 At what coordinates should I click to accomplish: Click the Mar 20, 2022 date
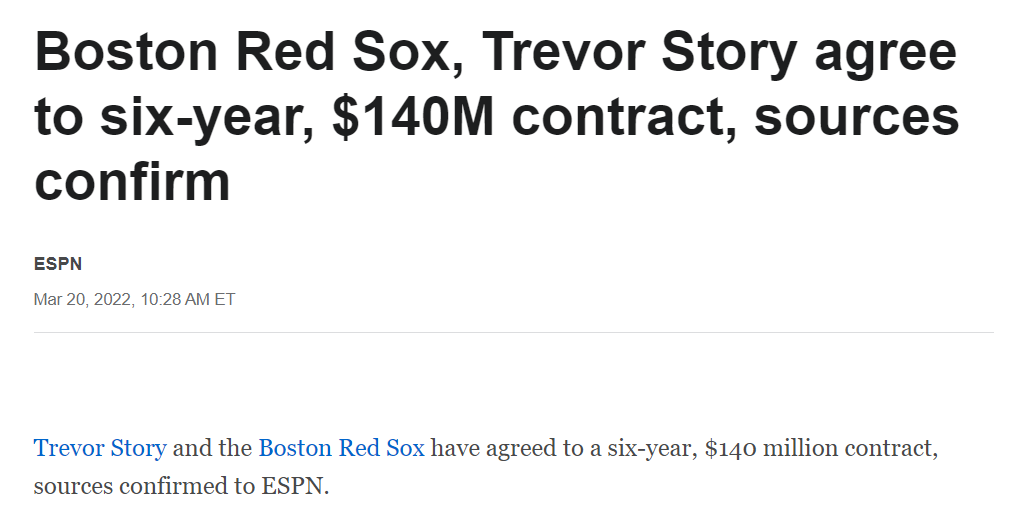(x=83, y=299)
